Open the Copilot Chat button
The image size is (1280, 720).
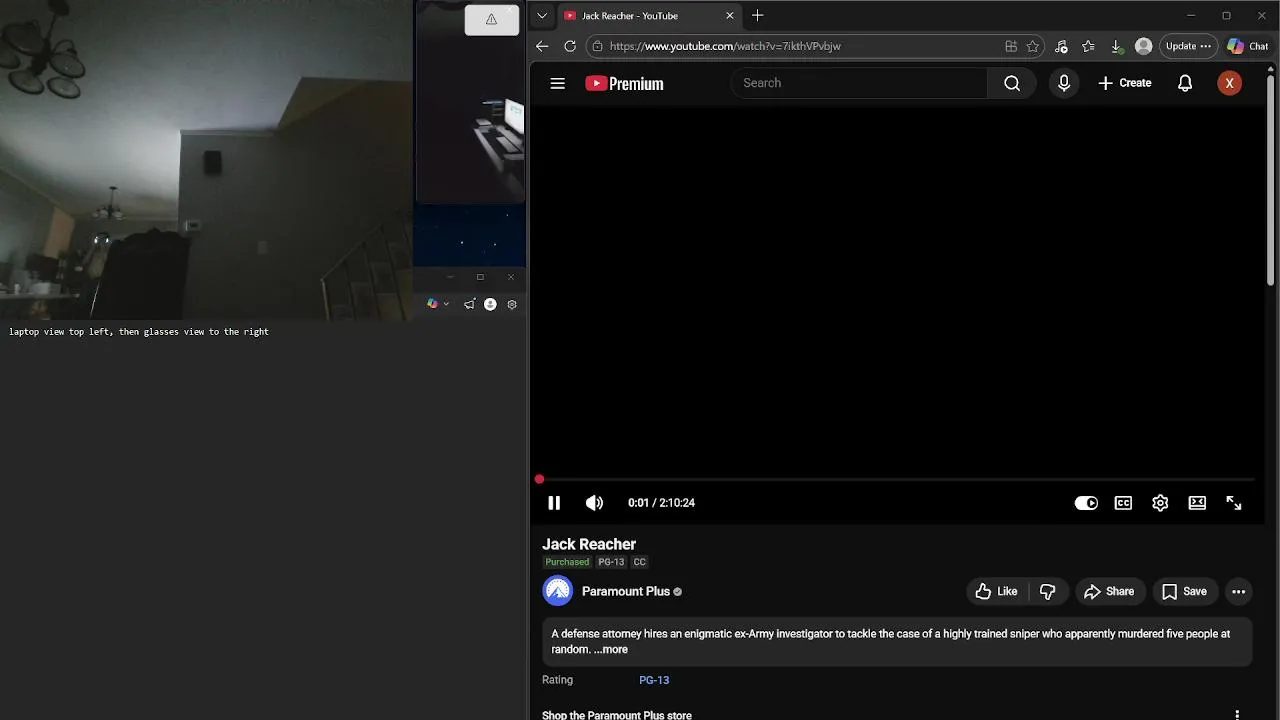(x=1248, y=46)
